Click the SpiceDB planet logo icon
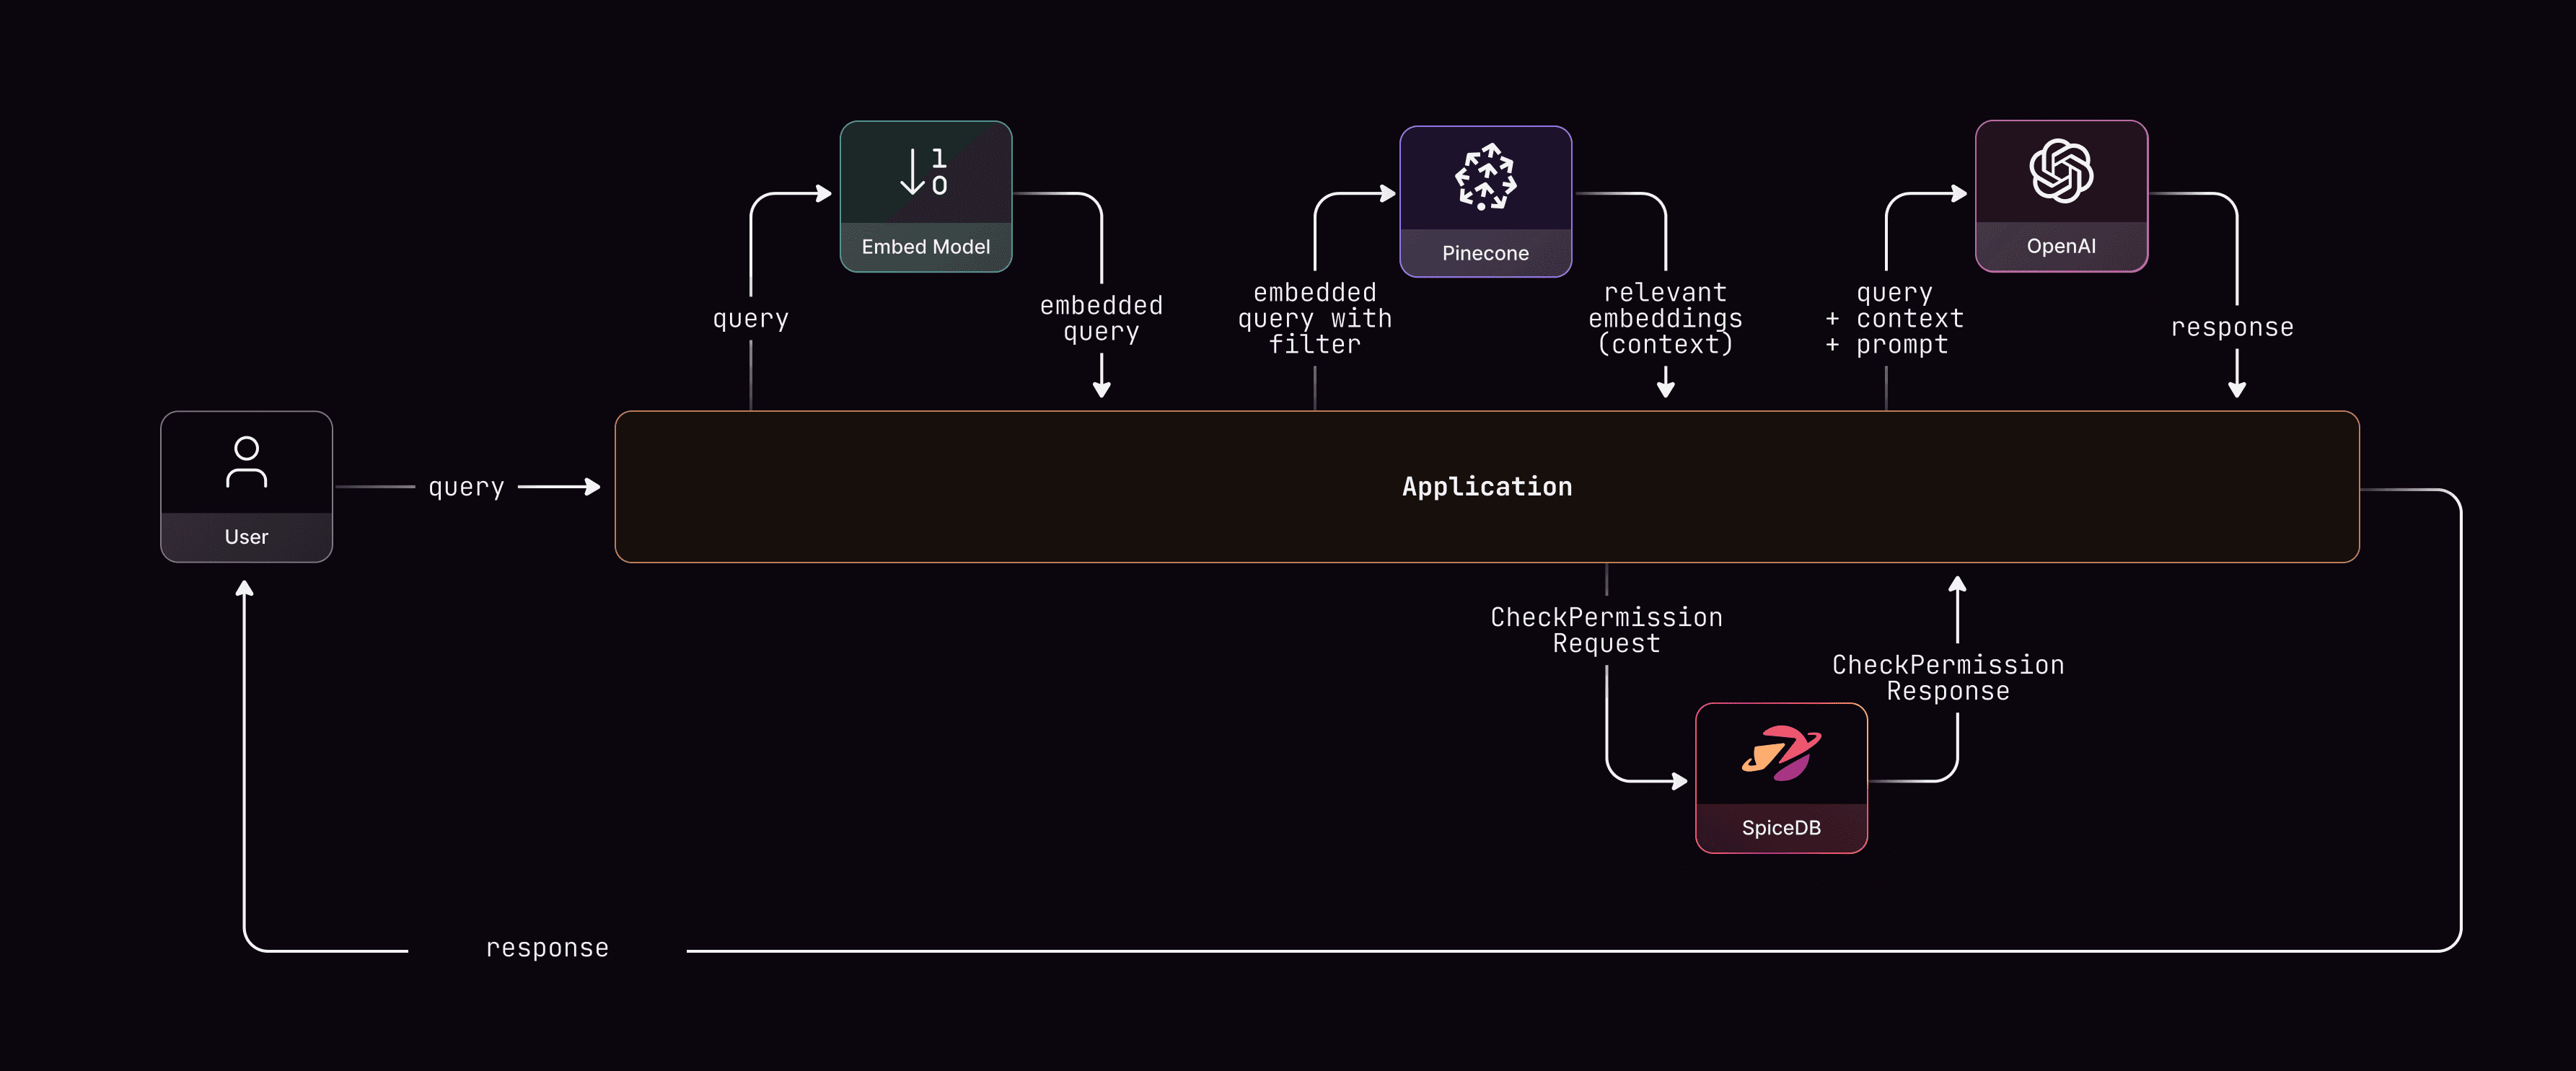This screenshot has width=2576, height=1071. [1781, 753]
